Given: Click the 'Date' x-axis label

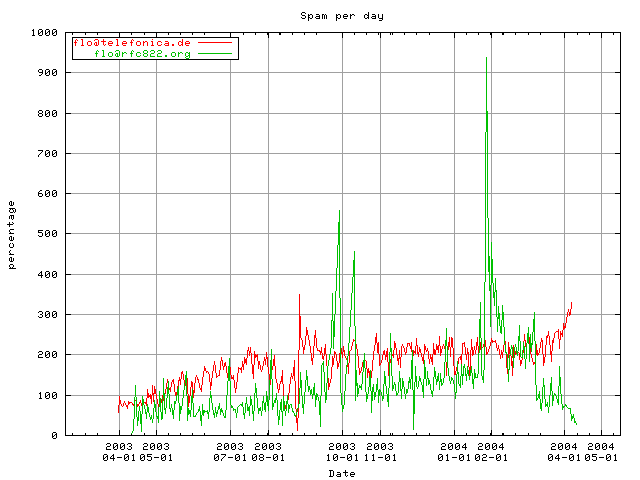Looking at the screenshot, I should 342,473.
